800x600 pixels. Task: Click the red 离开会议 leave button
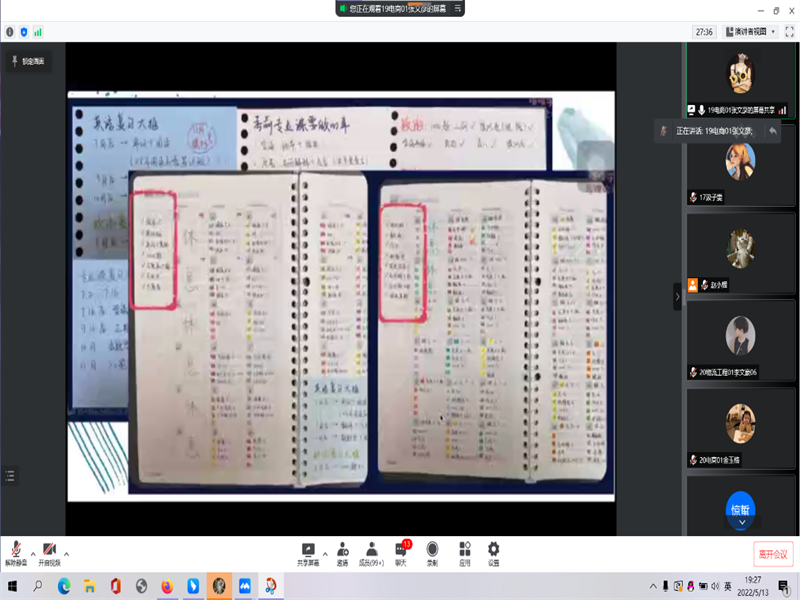tap(772, 554)
